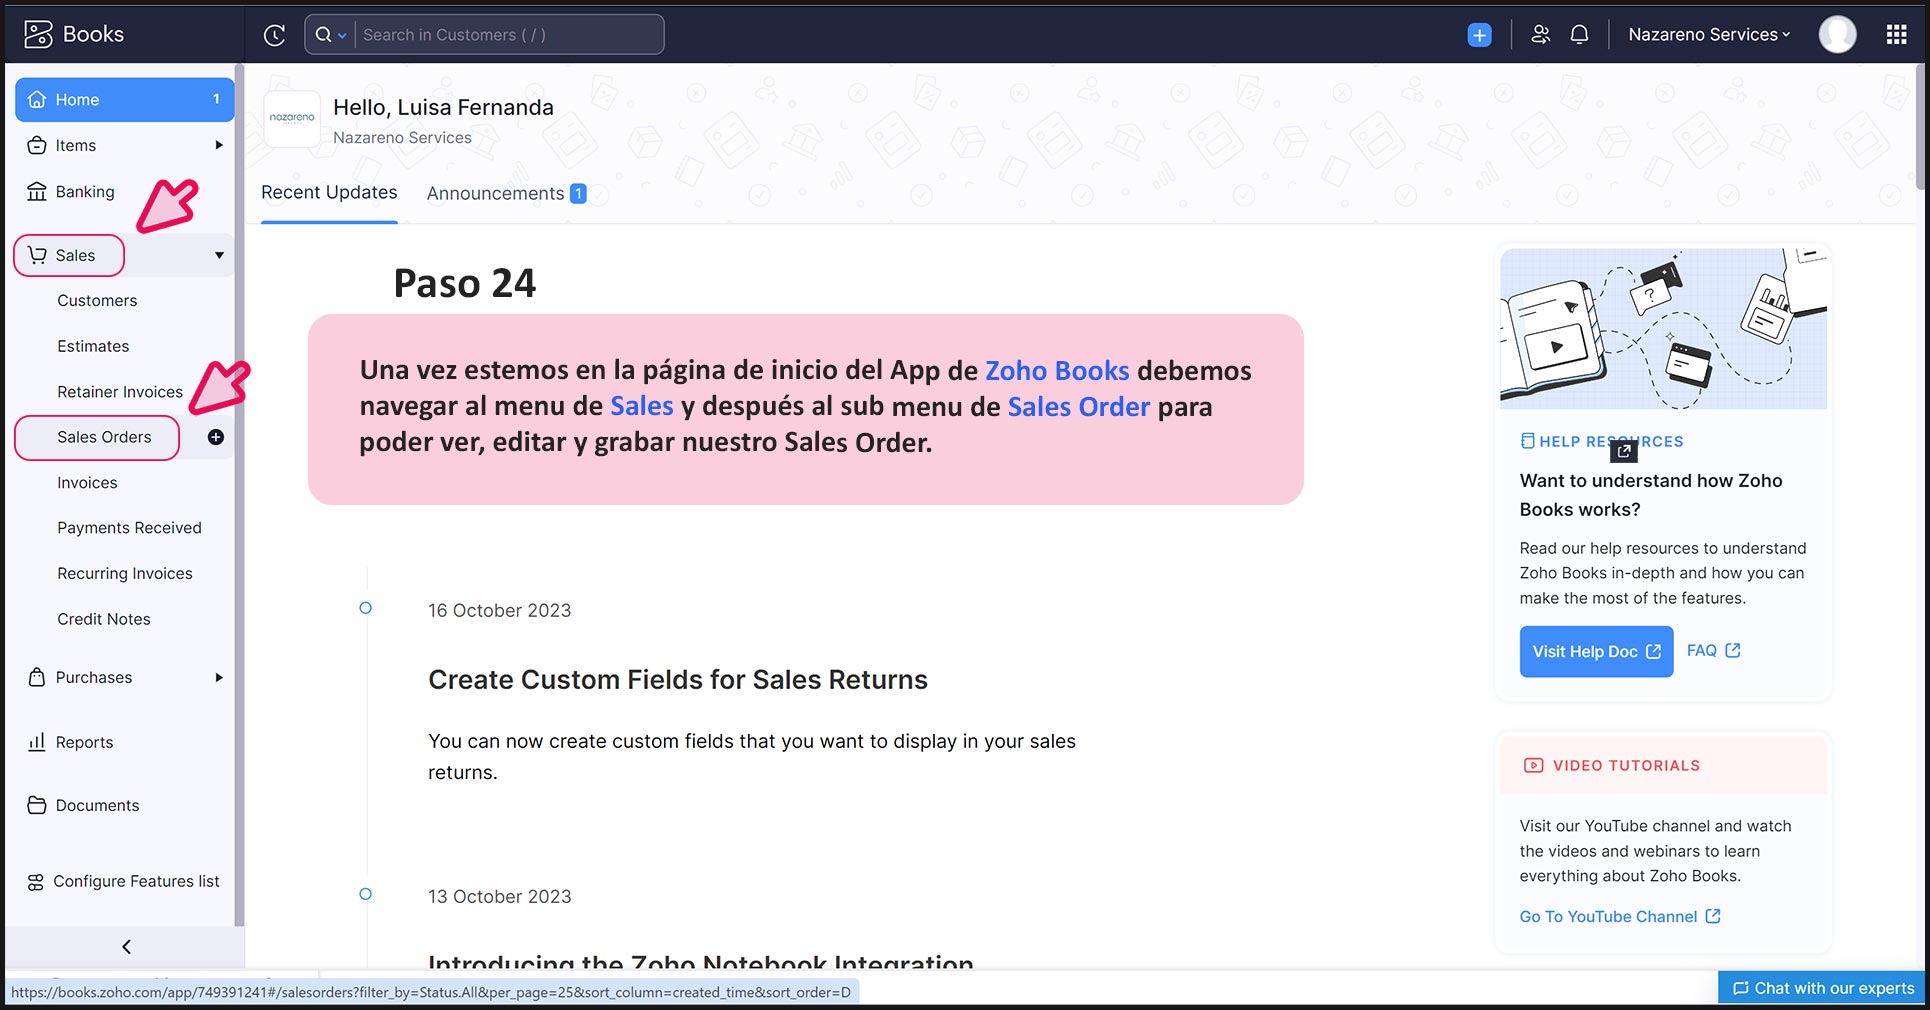This screenshot has width=1930, height=1010.
Task: Click the recent activity history clock icon
Action: coord(274,35)
